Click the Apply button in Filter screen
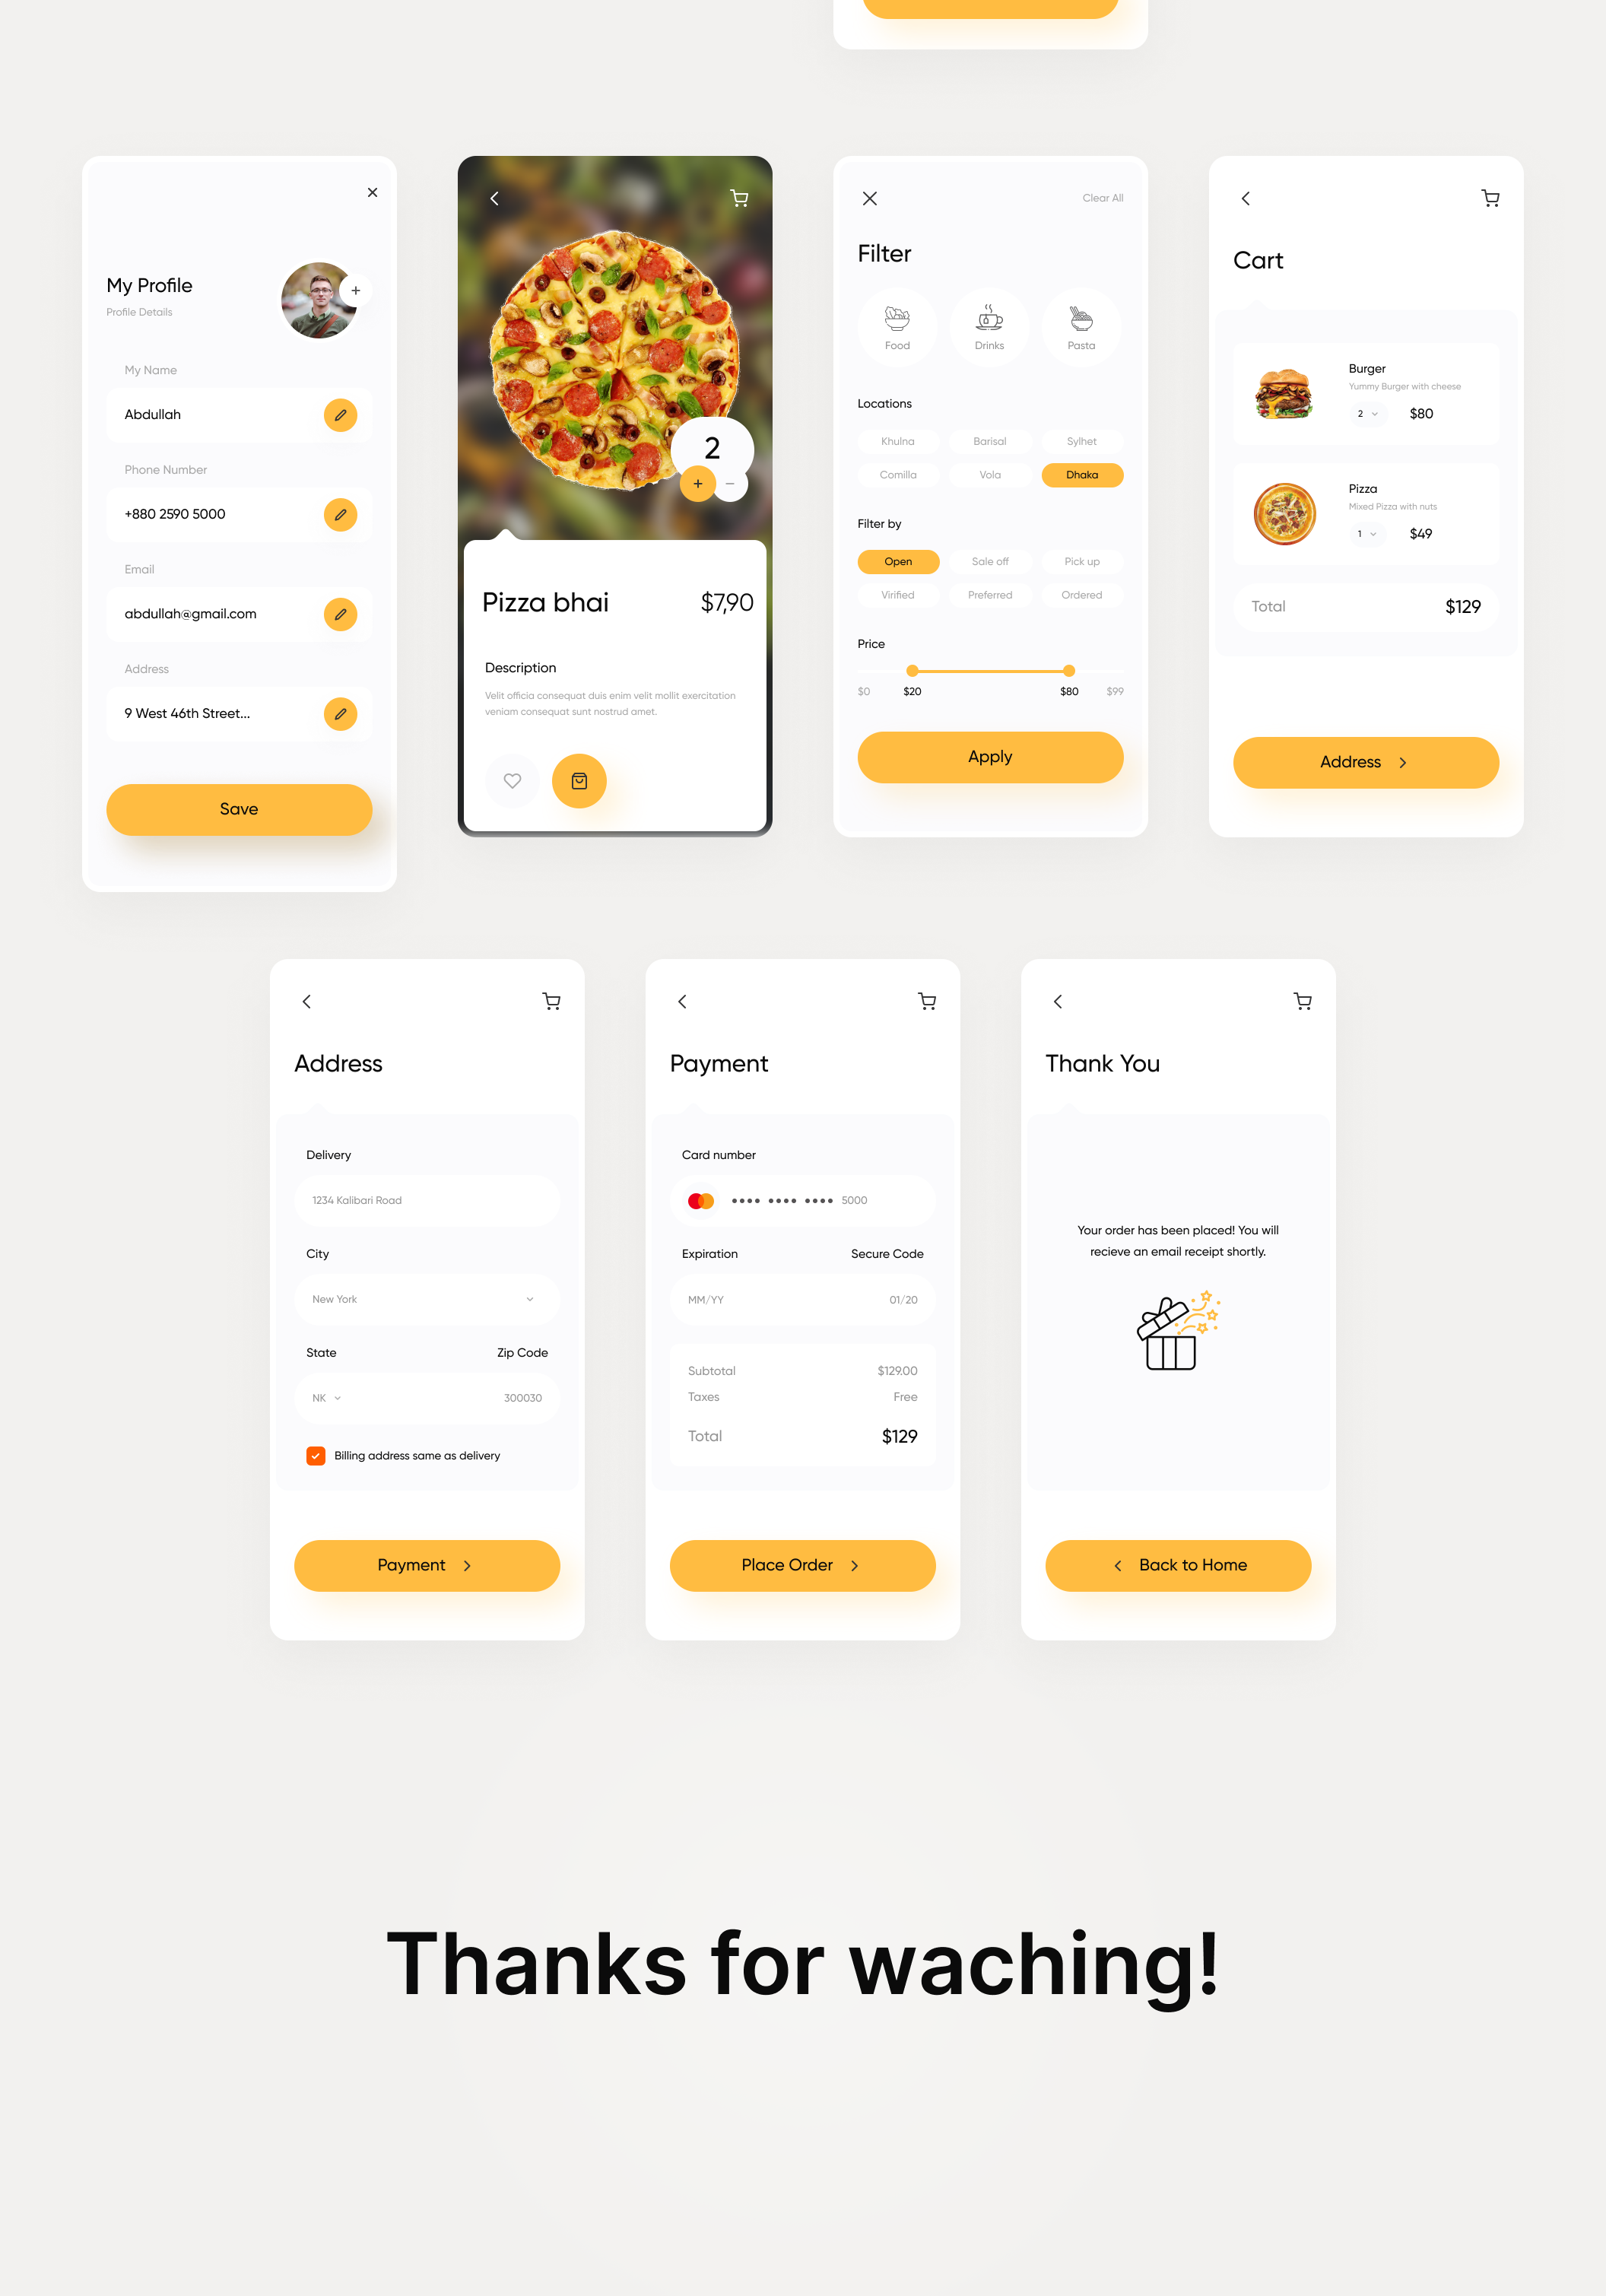1606x2296 pixels. point(987,755)
